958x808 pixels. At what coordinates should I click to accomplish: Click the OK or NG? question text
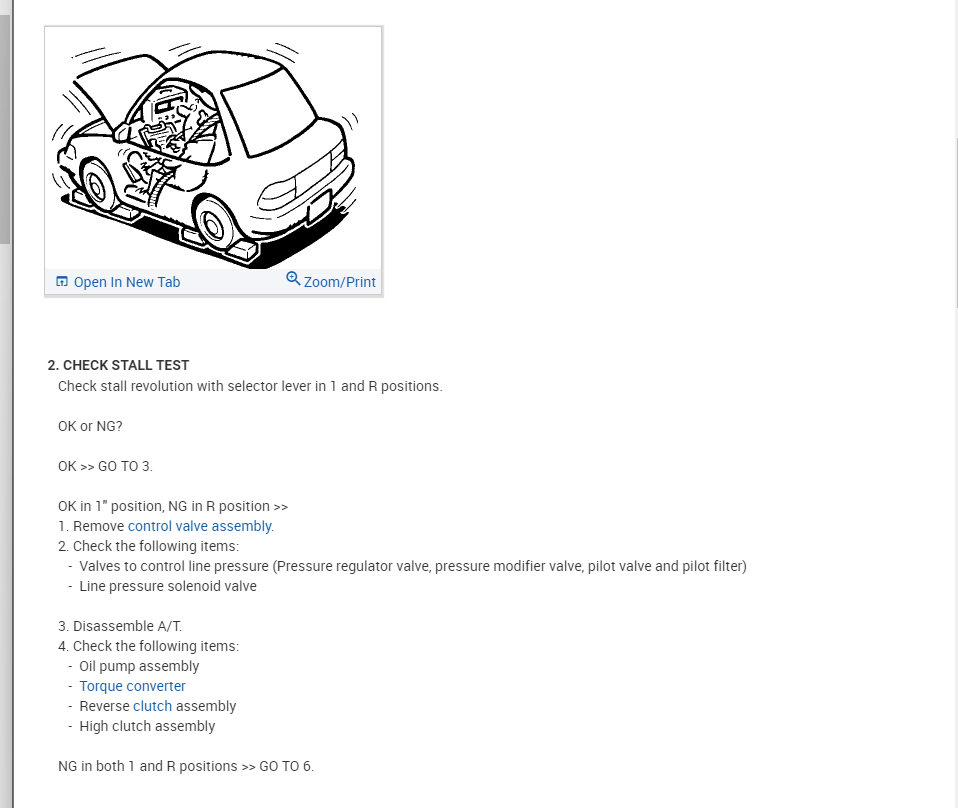coord(90,426)
